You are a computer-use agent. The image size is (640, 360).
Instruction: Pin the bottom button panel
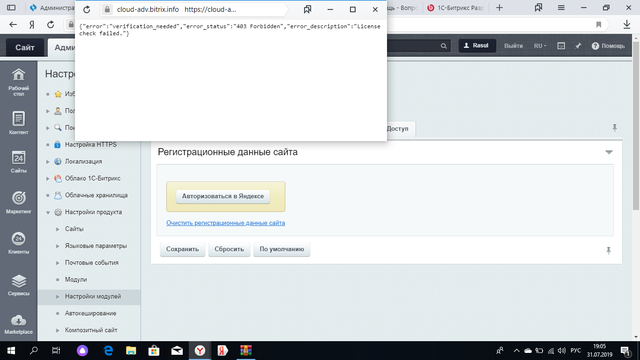point(609,251)
